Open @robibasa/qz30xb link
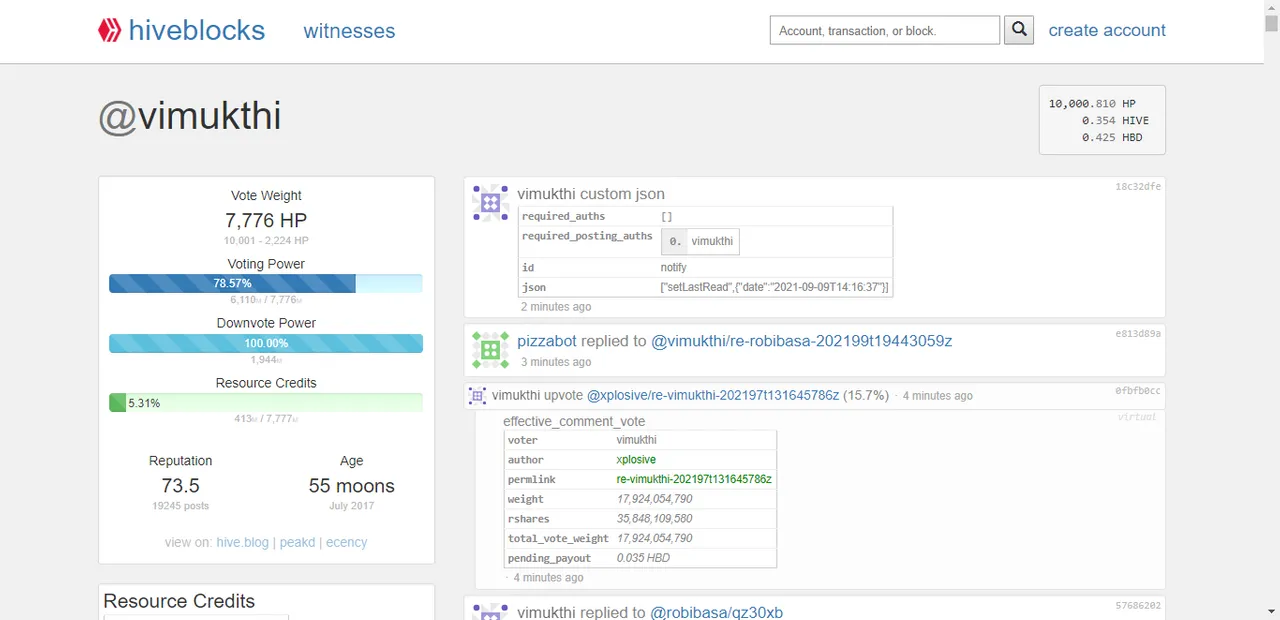 717,612
